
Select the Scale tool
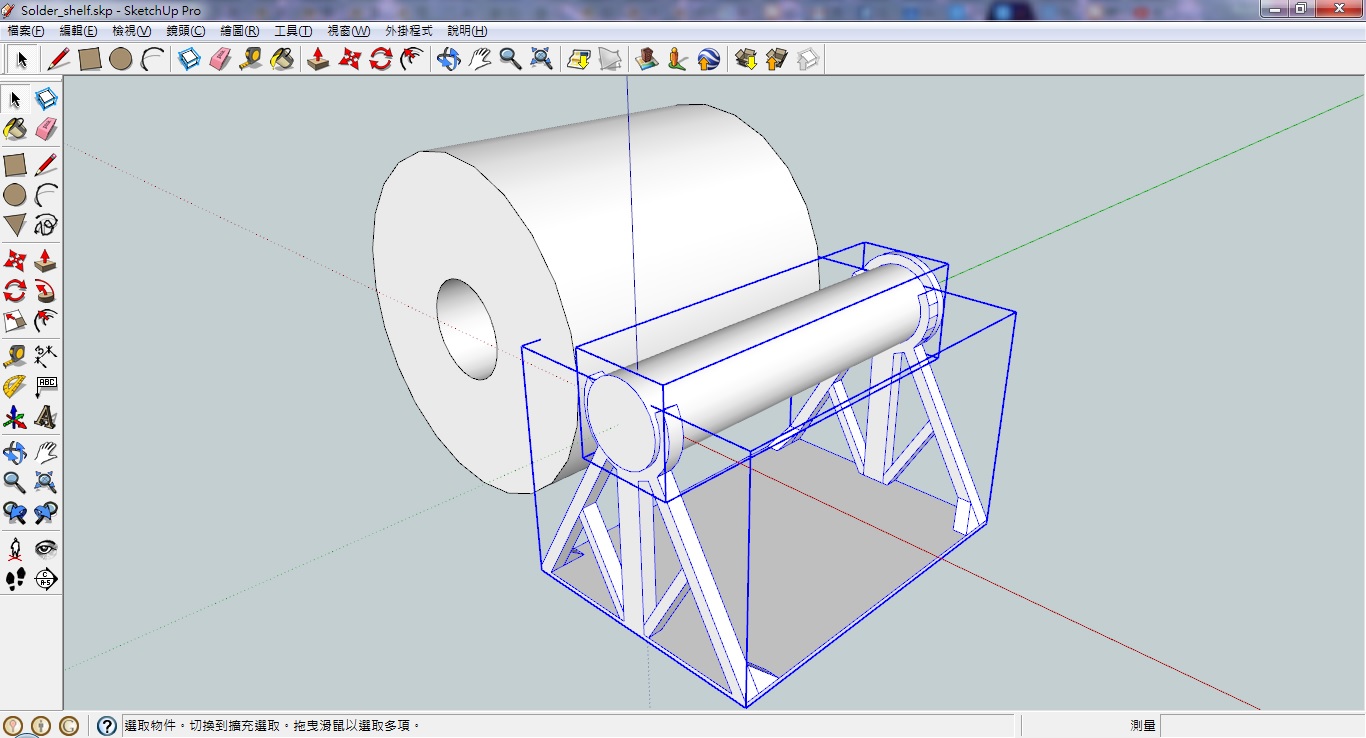point(15,321)
